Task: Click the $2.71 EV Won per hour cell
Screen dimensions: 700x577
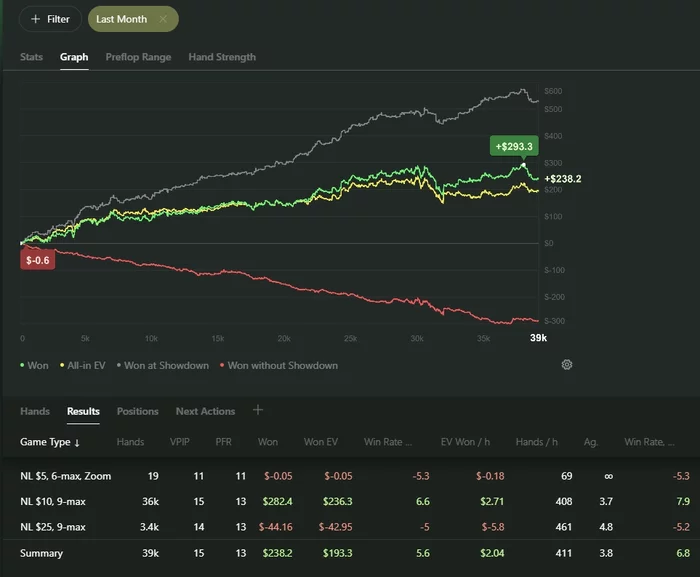Action: (492, 502)
